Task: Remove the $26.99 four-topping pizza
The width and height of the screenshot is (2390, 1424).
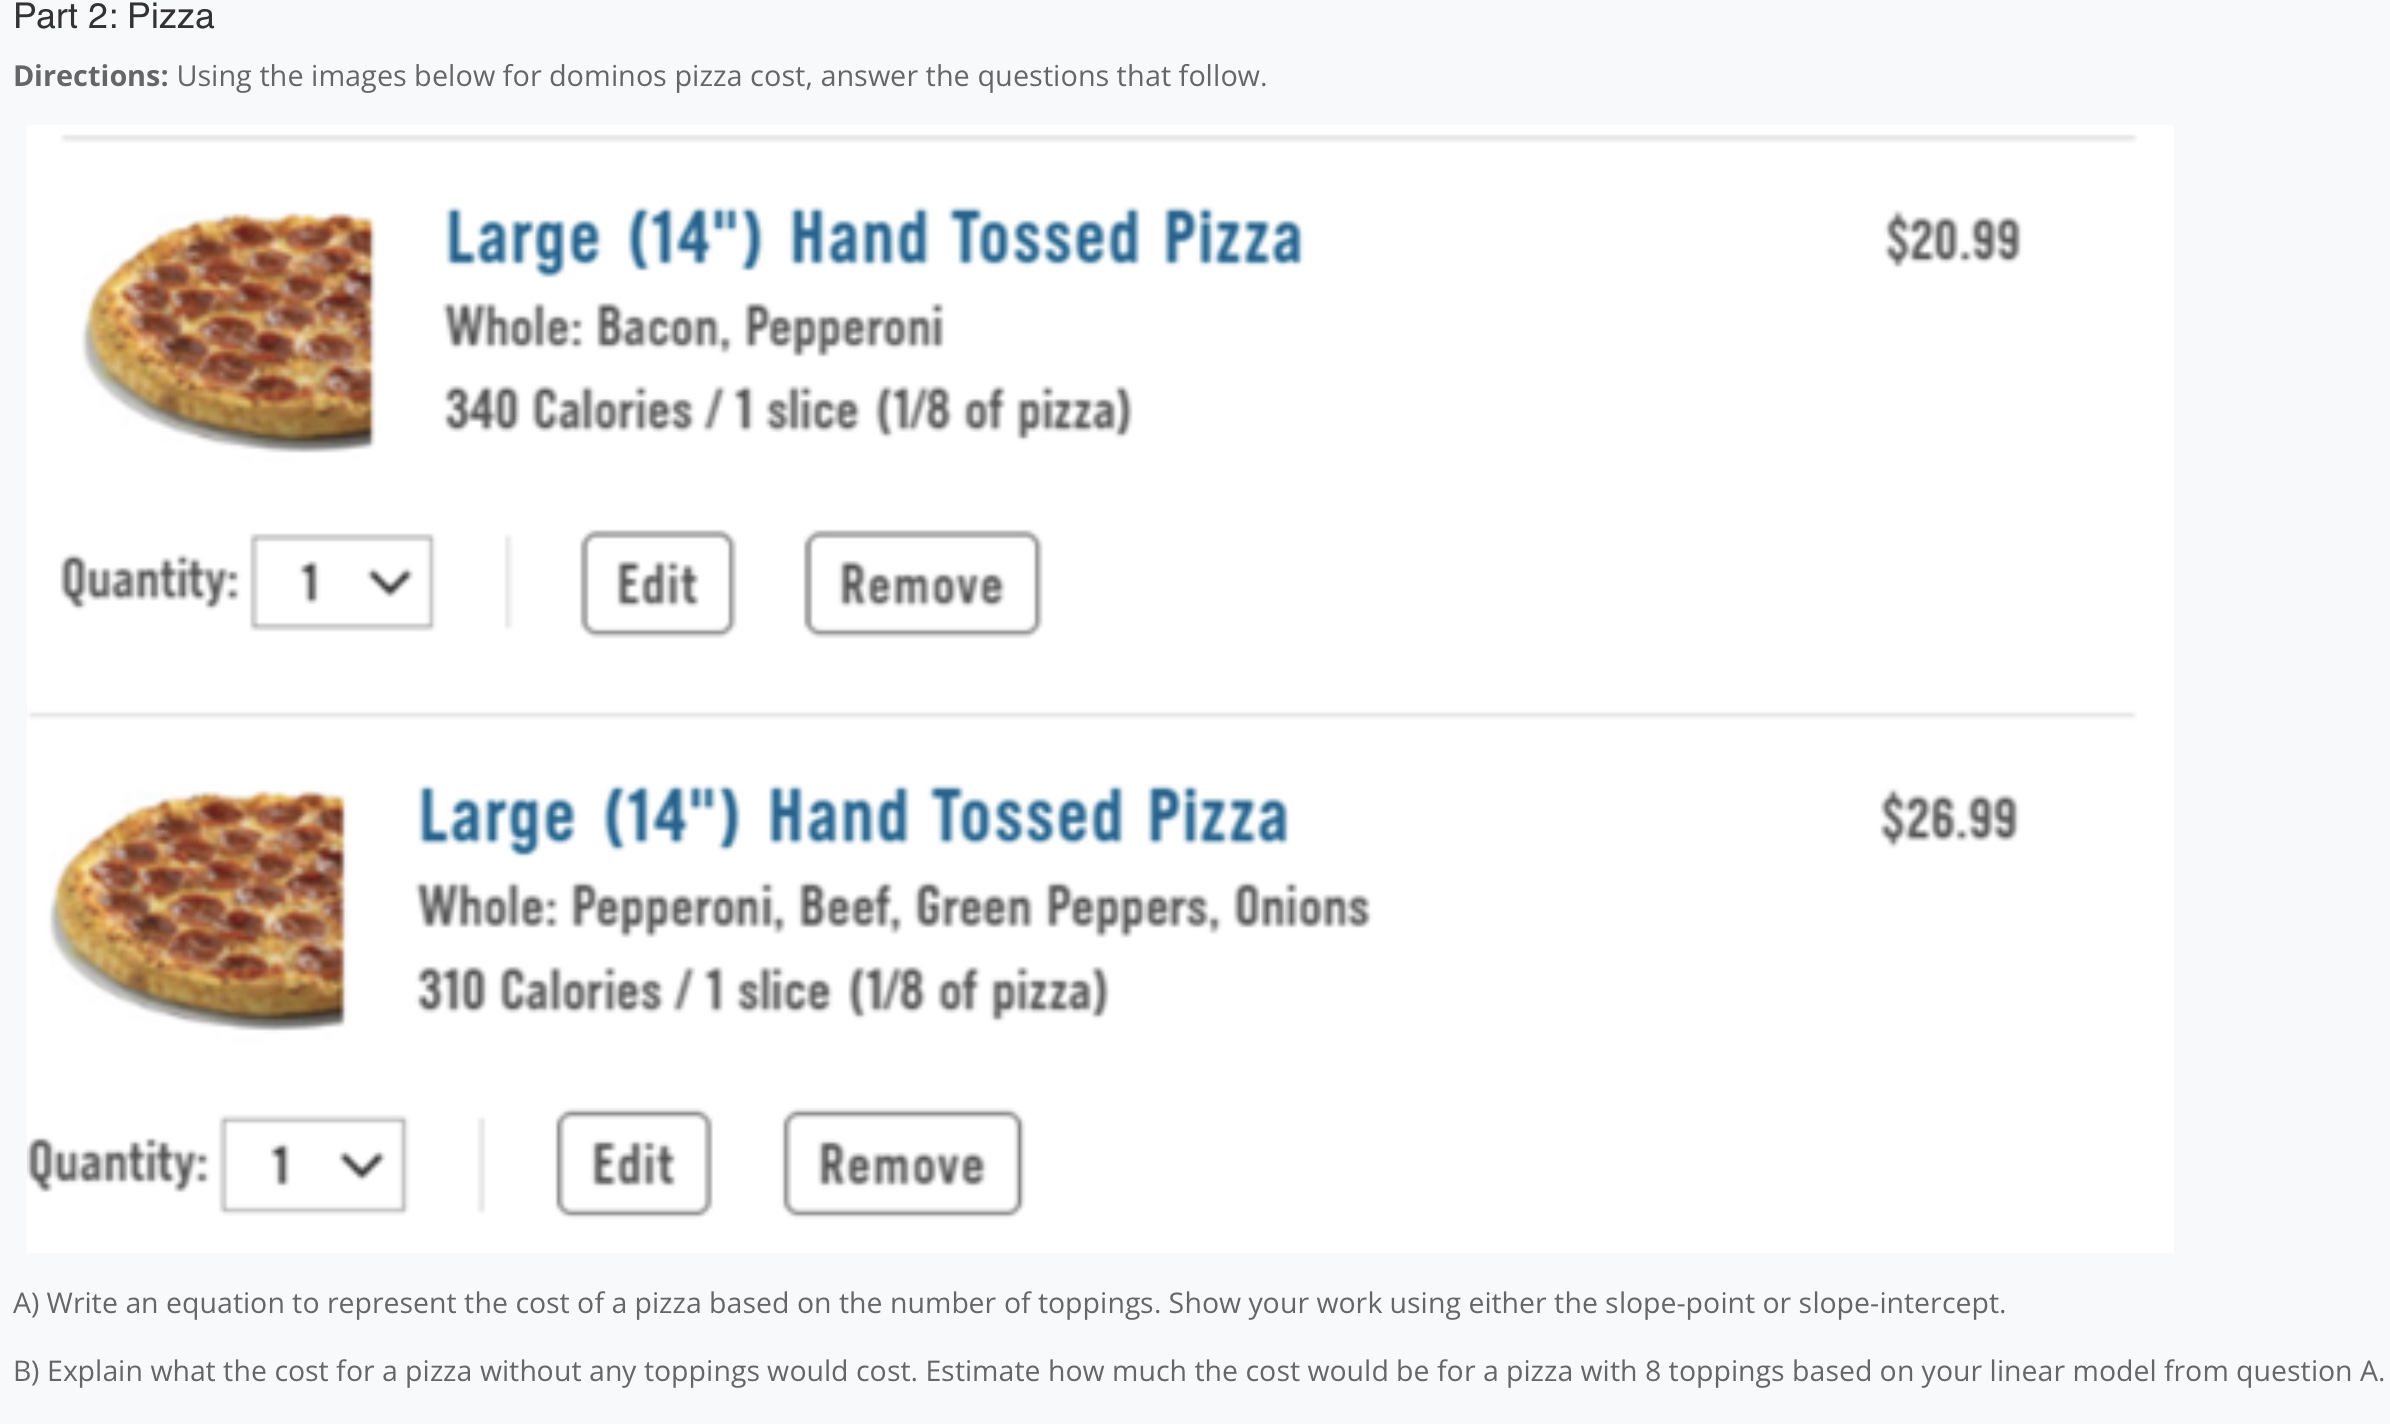Action: (x=902, y=1164)
